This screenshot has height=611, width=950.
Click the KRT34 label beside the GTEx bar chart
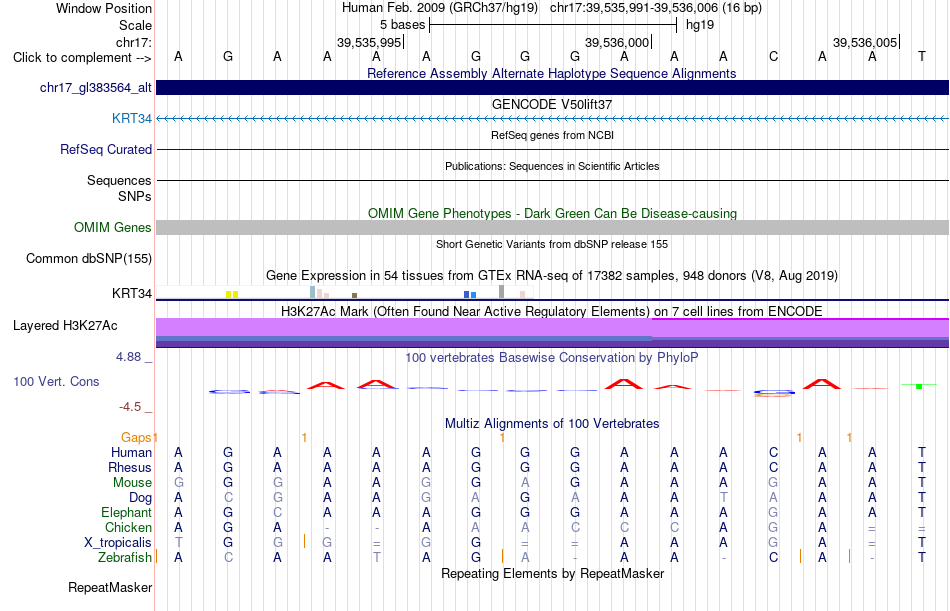tap(131, 293)
